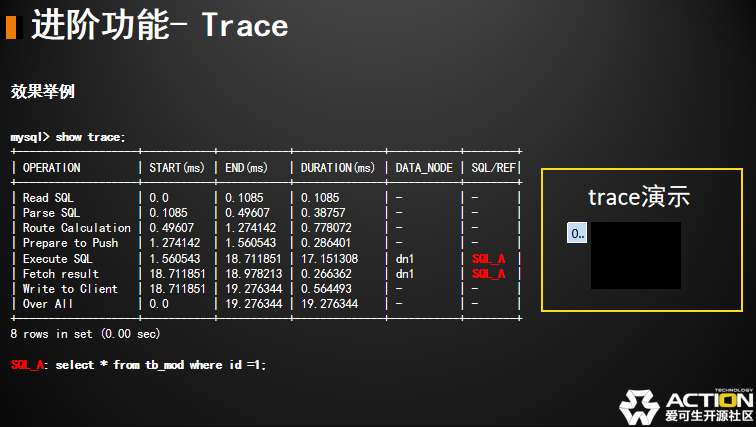This screenshot has height=427, width=756.
Task: Click the trace demo video thumbnail
Action: click(635, 255)
